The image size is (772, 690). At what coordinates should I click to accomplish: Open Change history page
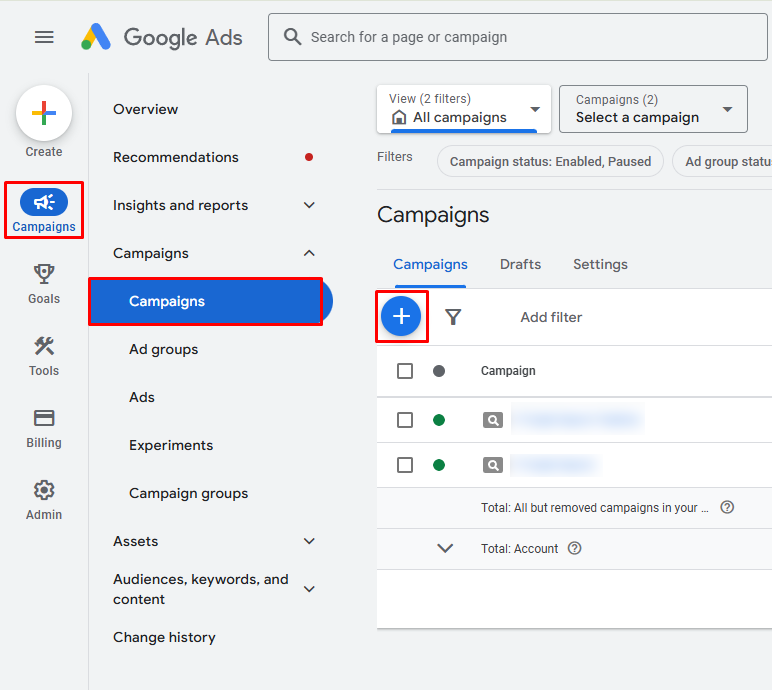pos(164,637)
